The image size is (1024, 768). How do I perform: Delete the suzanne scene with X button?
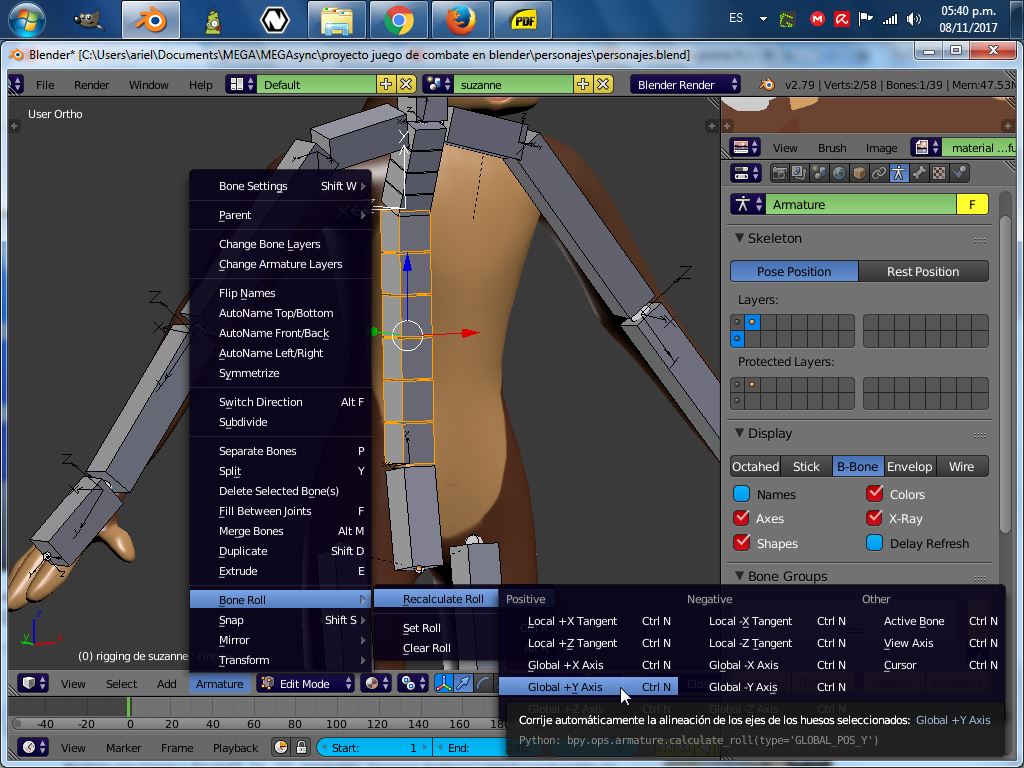pos(603,84)
